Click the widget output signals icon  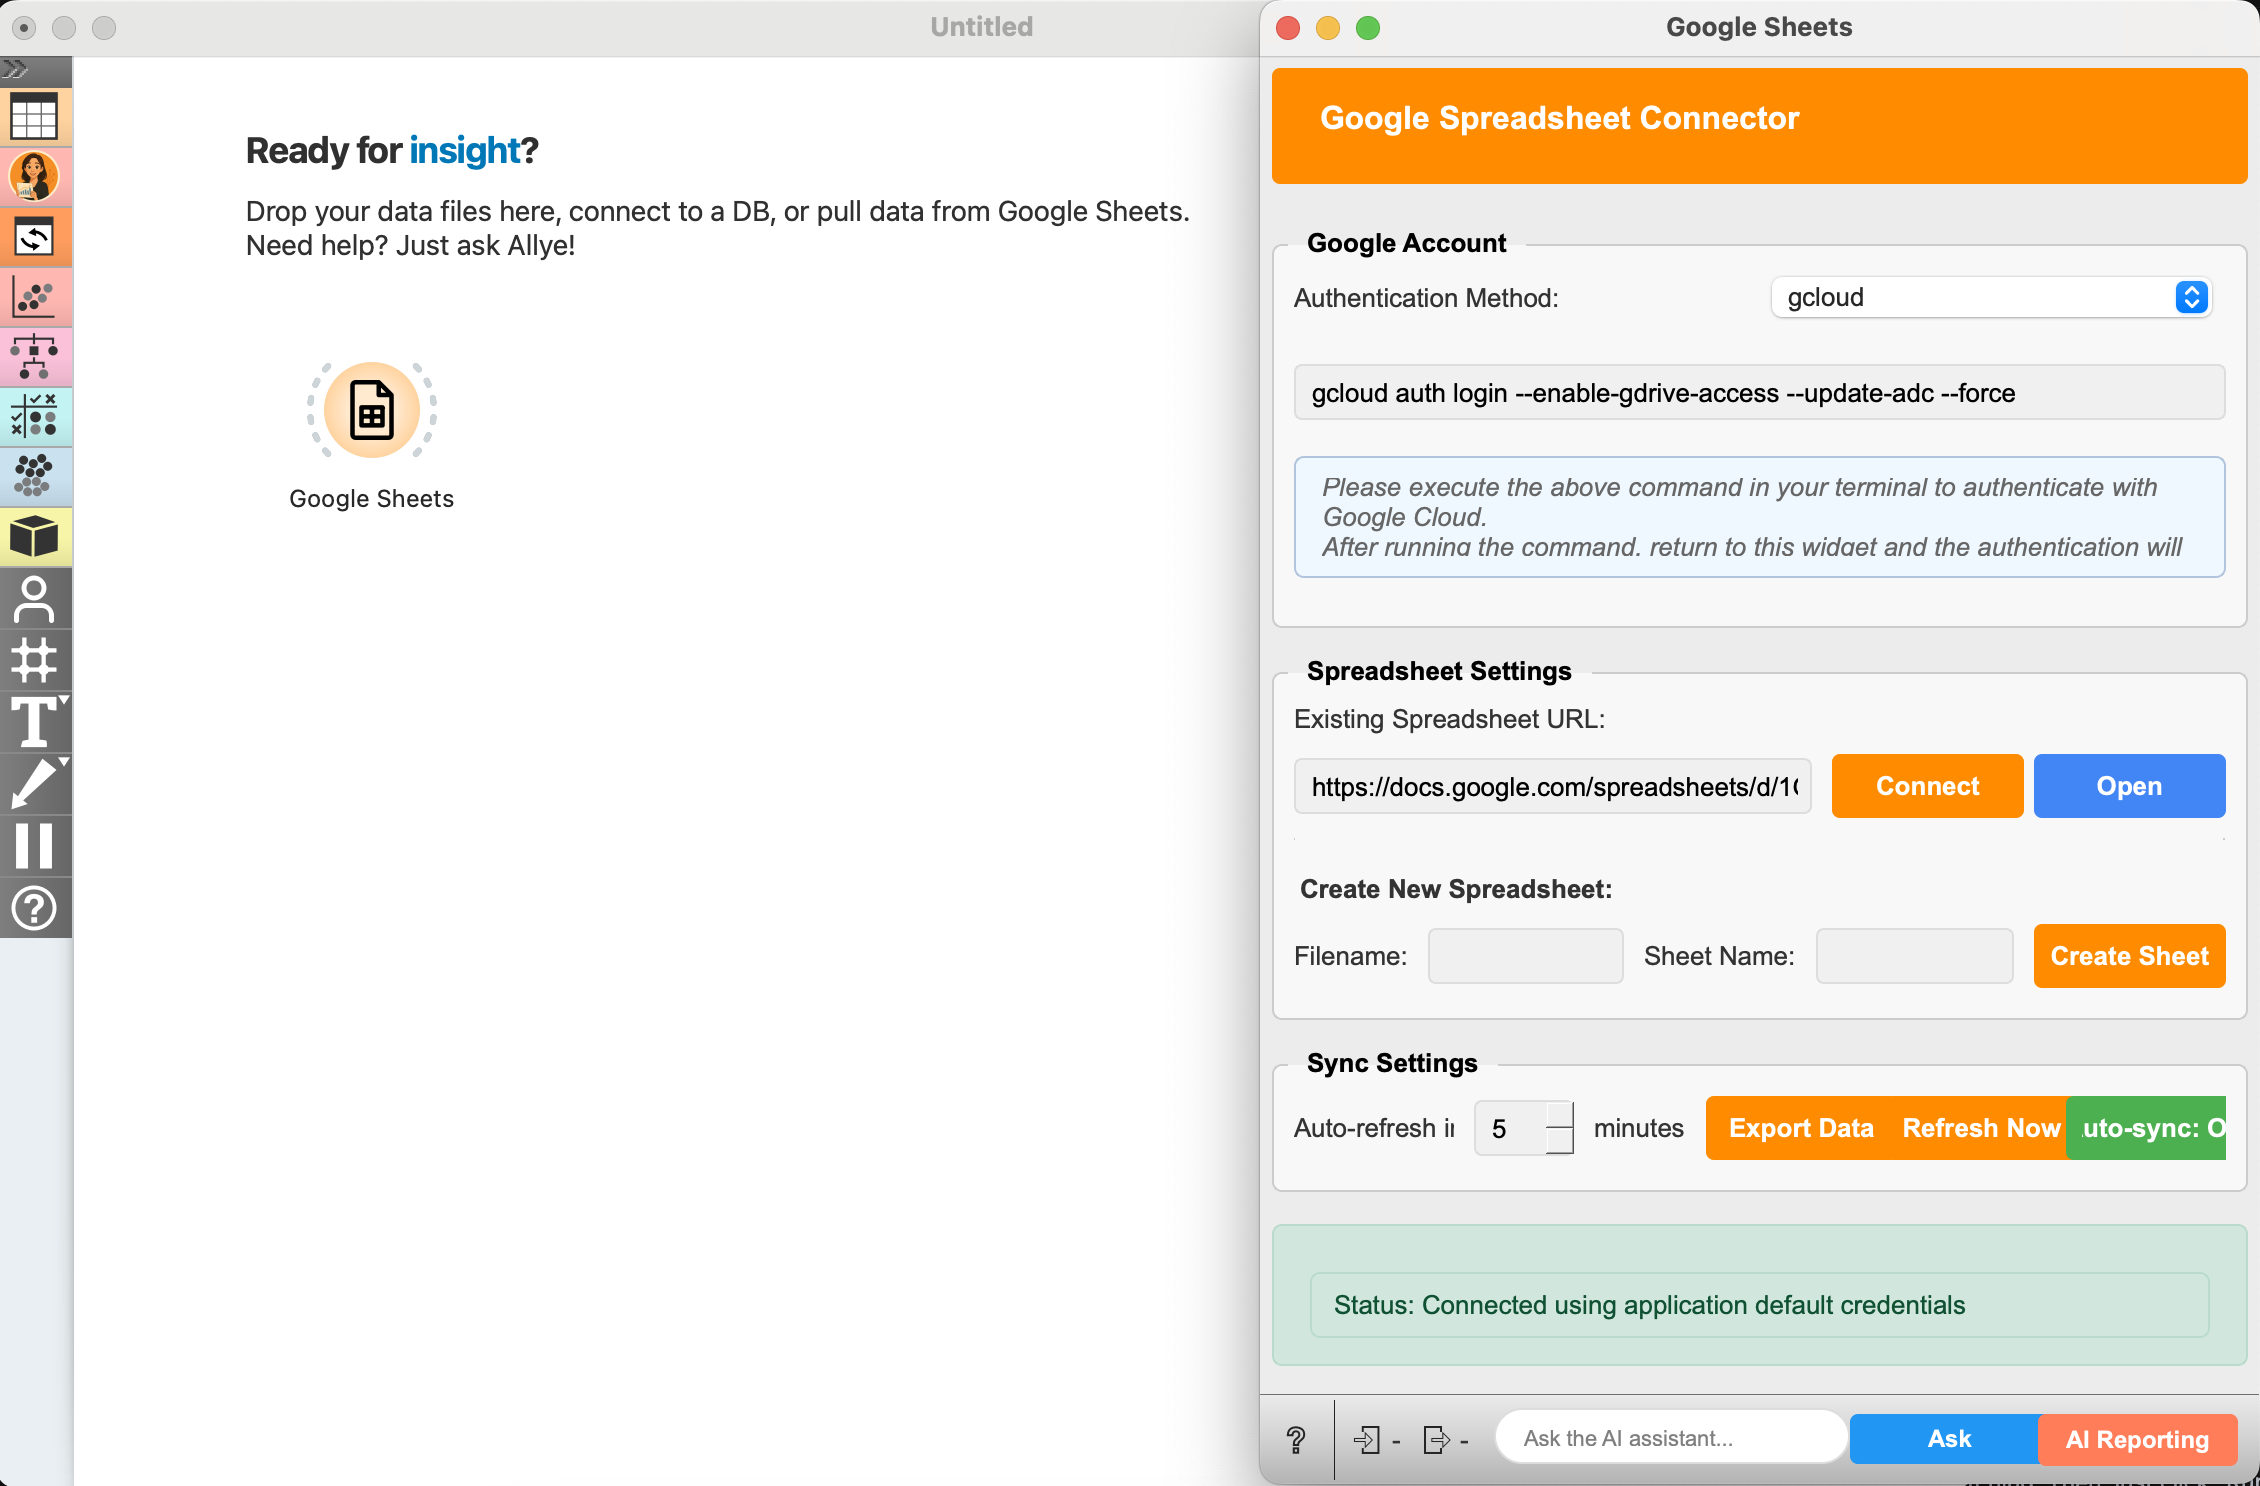[x=1436, y=1439]
